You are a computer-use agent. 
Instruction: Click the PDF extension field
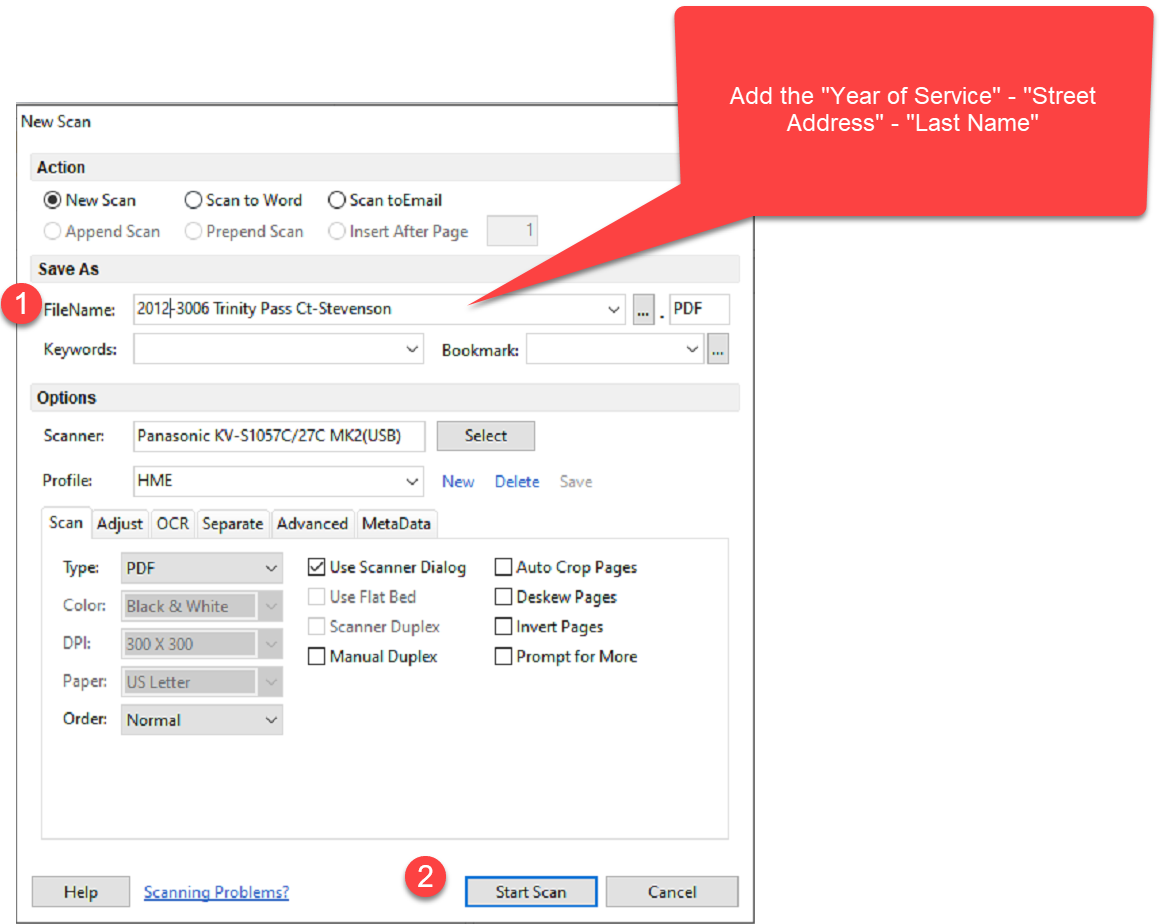pos(699,309)
